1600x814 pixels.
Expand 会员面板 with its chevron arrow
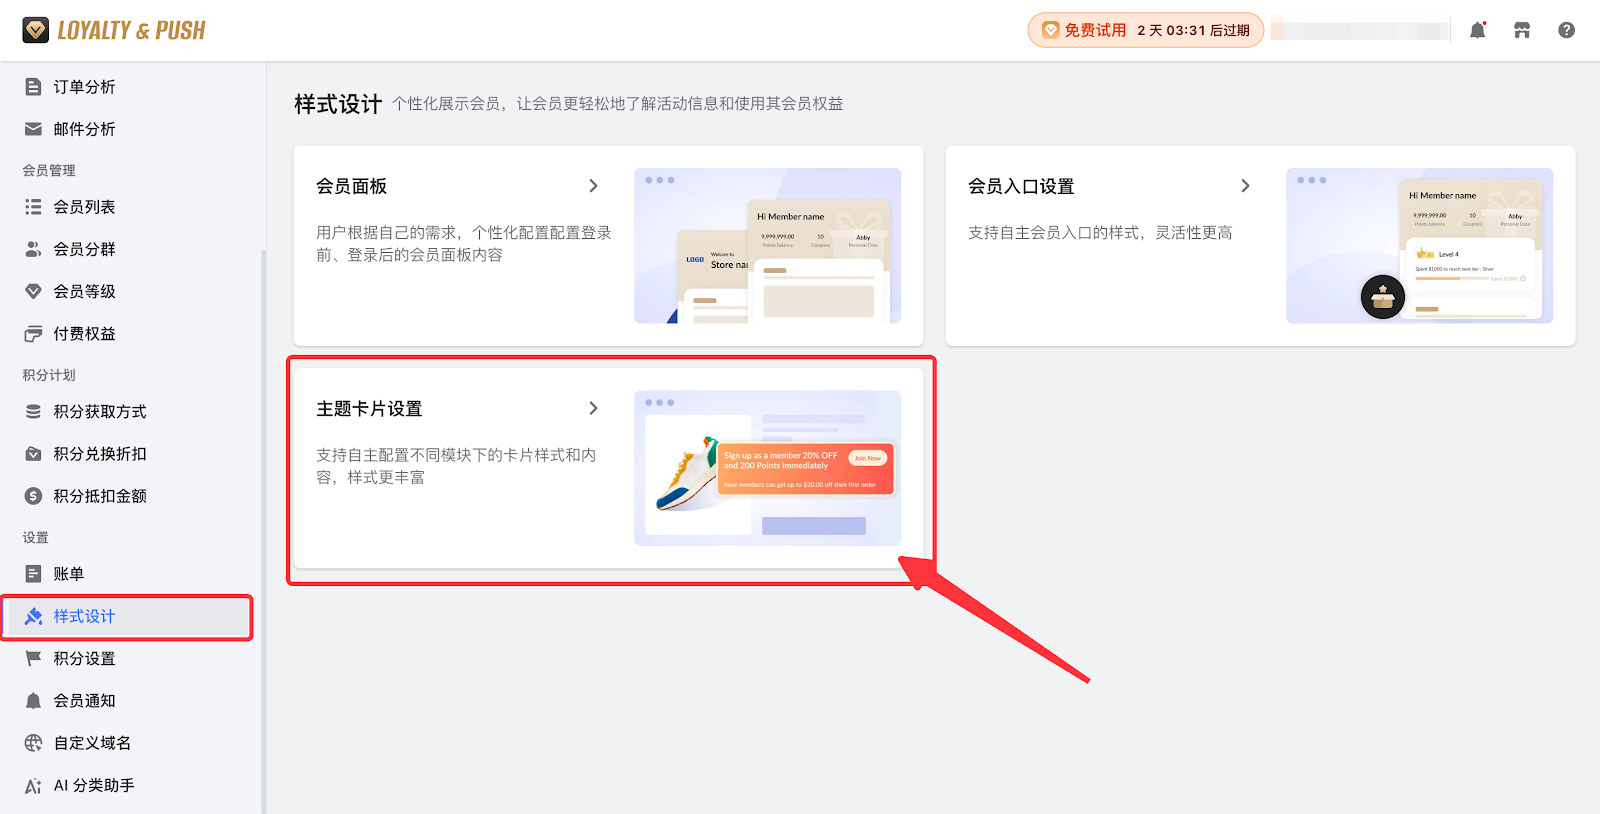point(593,186)
